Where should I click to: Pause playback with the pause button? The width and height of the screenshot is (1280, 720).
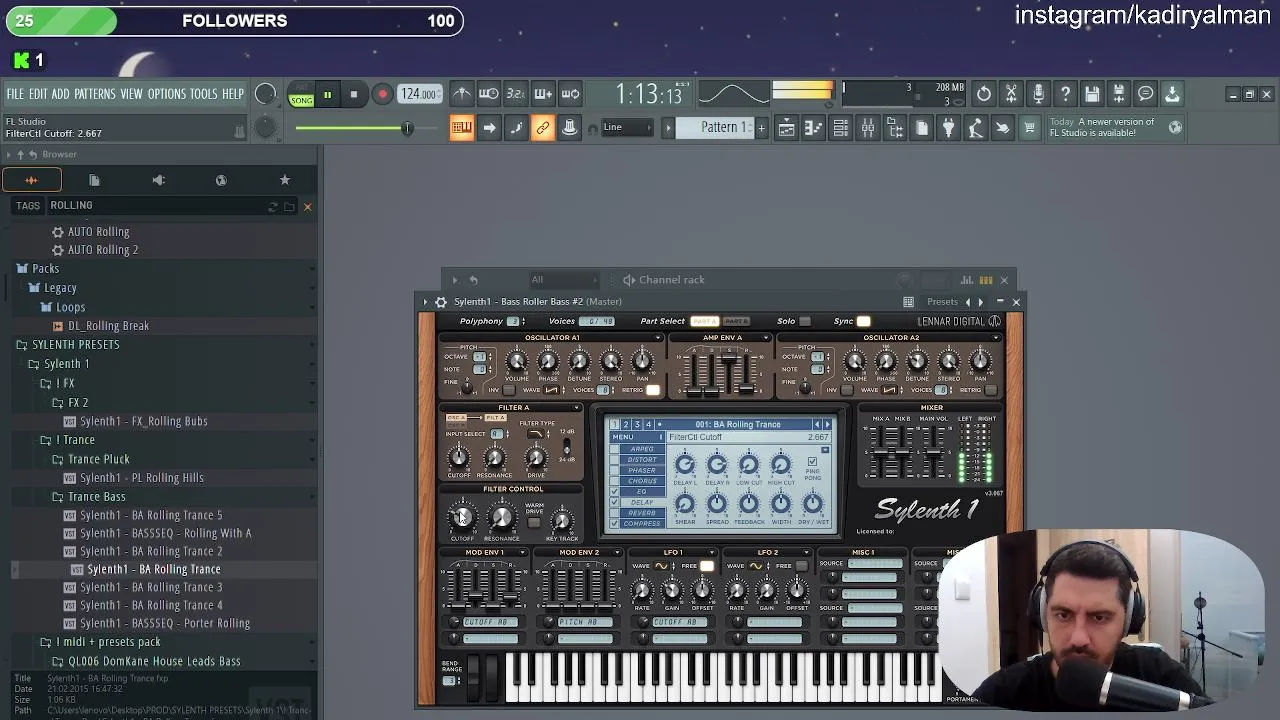click(x=327, y=95)
